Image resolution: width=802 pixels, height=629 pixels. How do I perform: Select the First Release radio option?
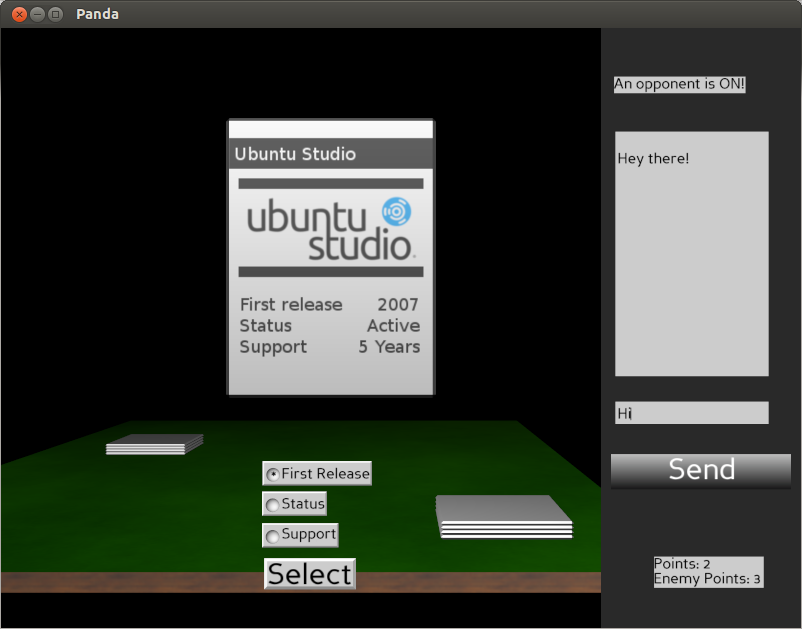[x=317, y=474]
